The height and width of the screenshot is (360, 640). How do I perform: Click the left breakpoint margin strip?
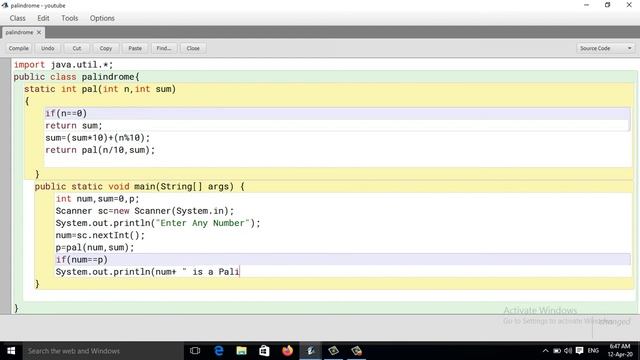point(5,186)
